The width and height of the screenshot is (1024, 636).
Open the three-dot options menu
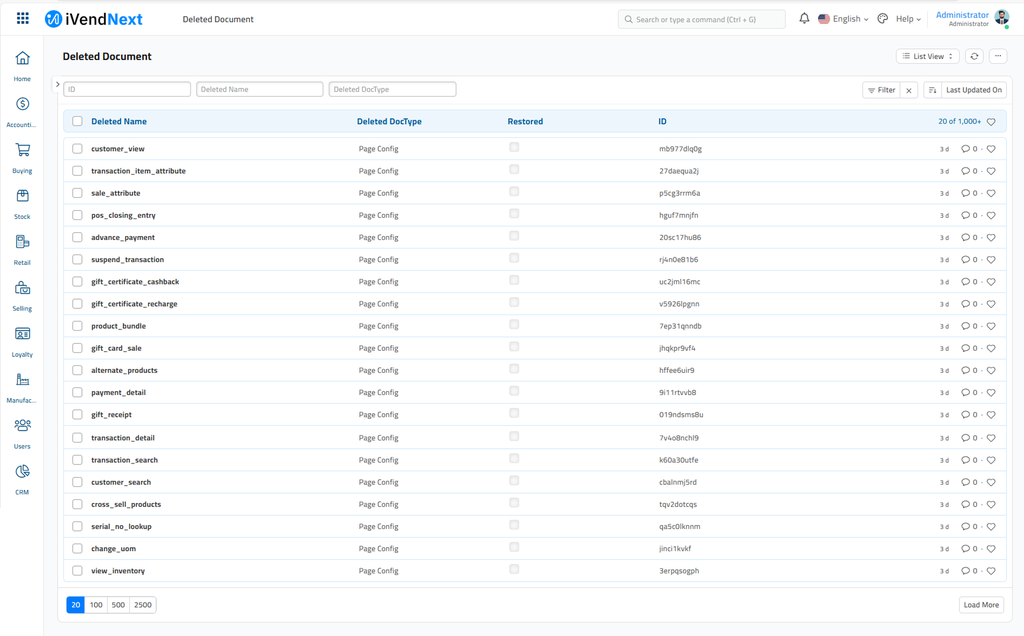pyautogui.click(x=998, y=56)
